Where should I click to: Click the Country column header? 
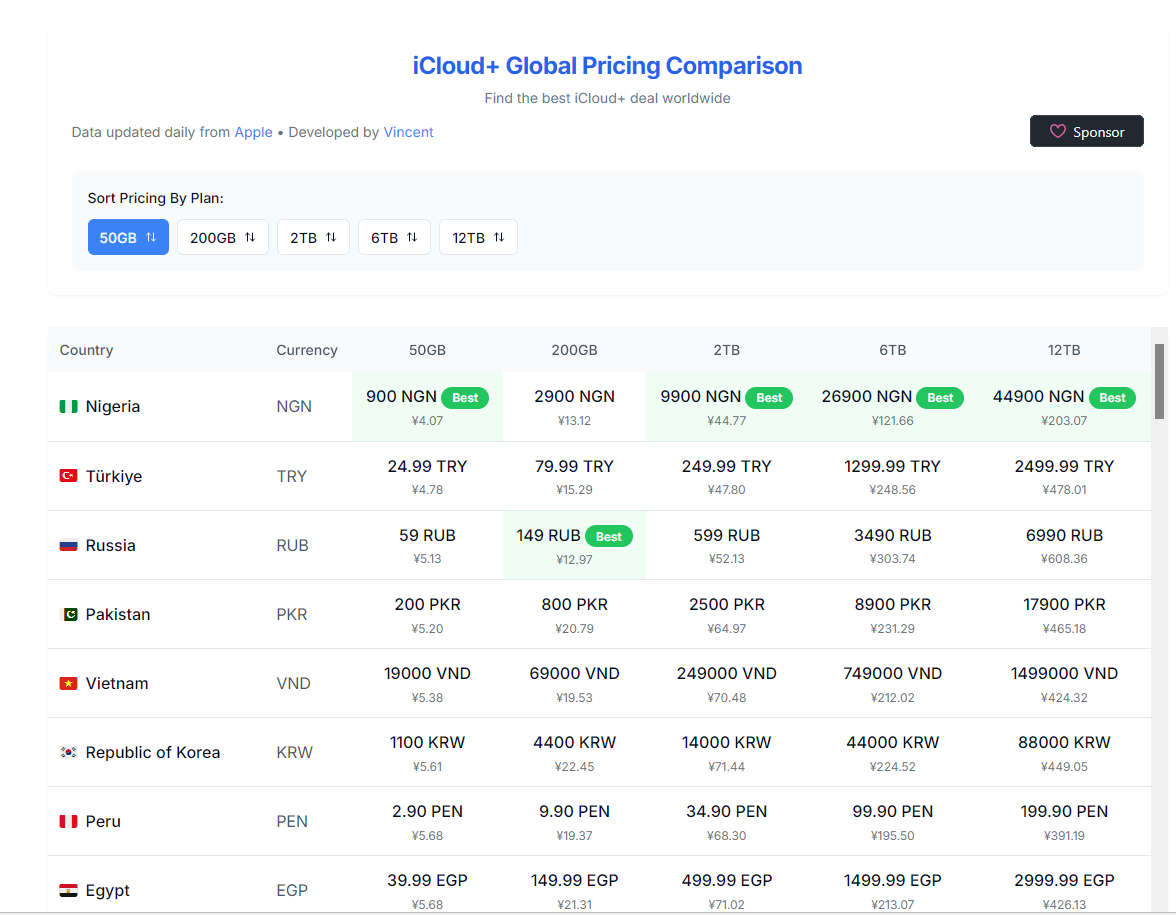86,350
